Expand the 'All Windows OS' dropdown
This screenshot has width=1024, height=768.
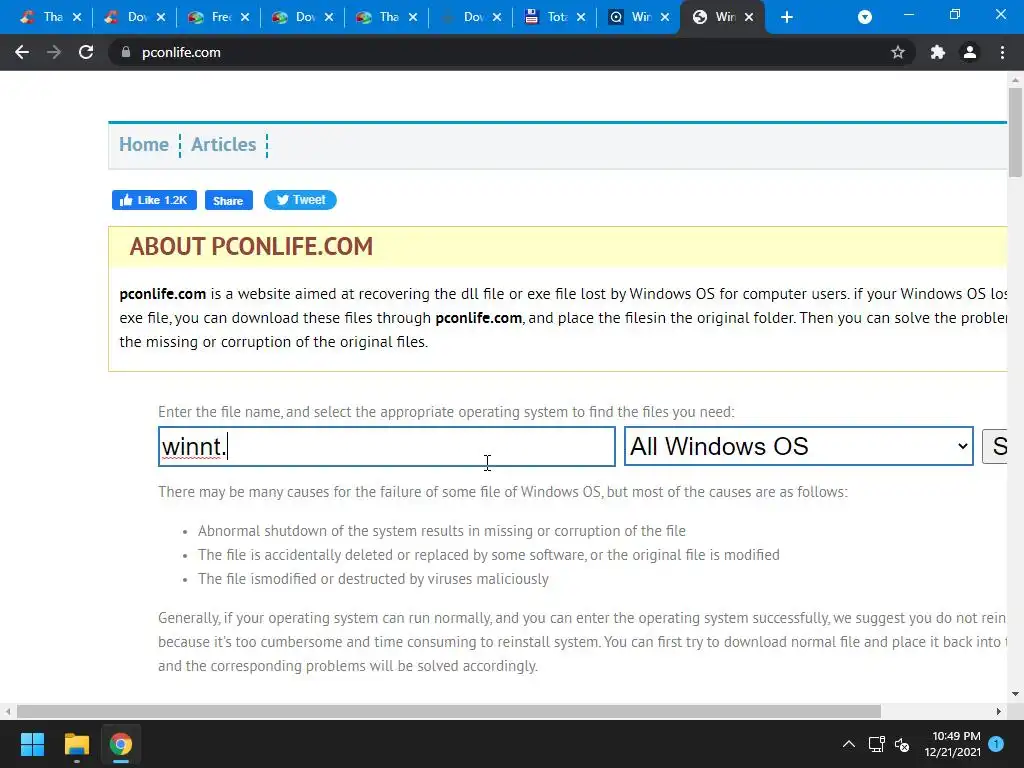pyautogui.click(x=799, y=447)
